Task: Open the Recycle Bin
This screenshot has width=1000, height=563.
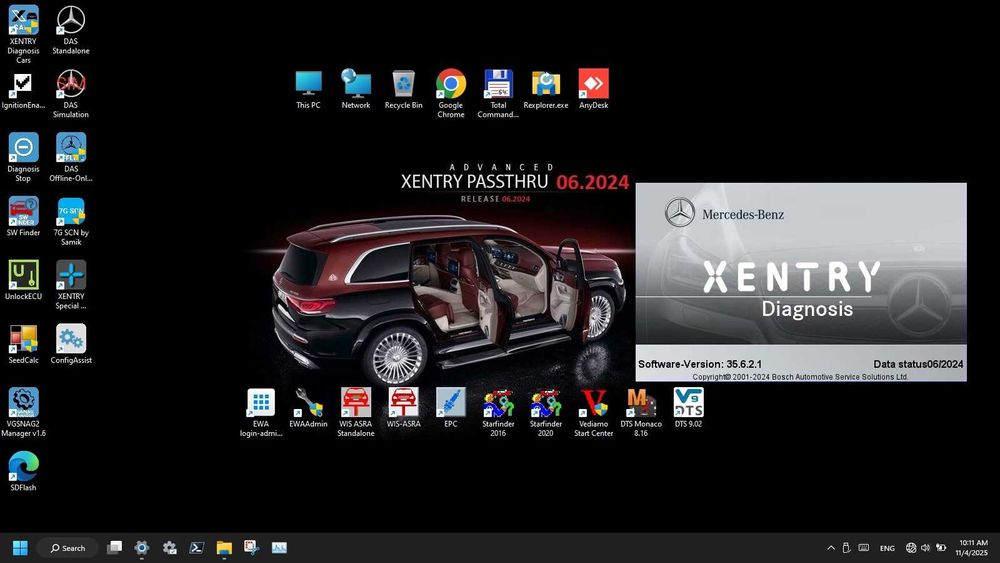Action: (x=403, y=89)
